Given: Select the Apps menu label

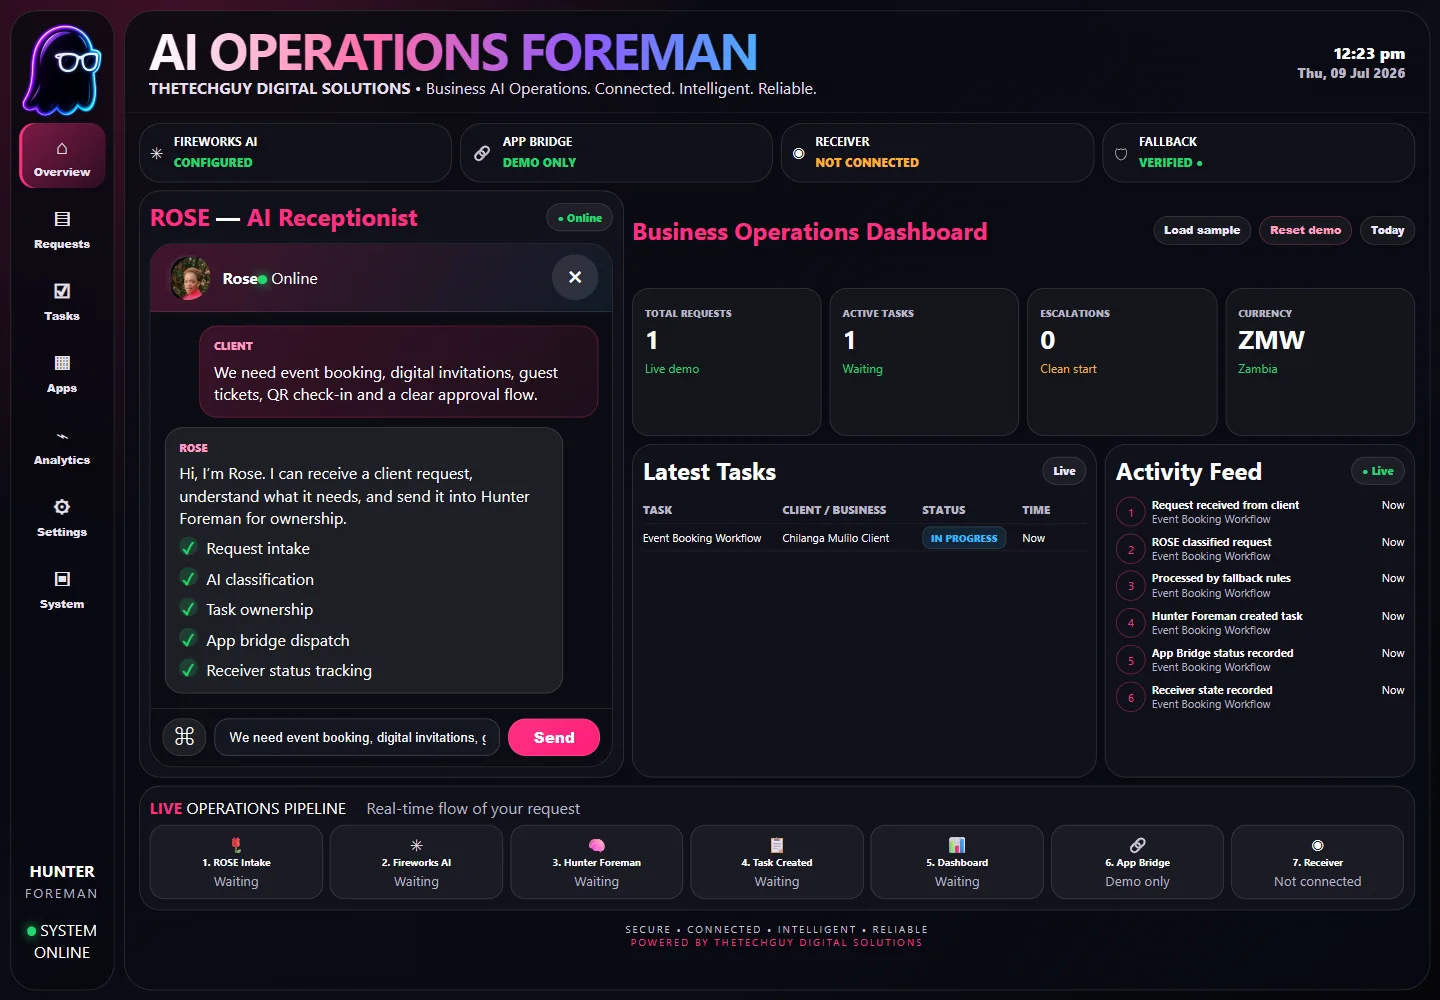Looking at the screenshot, I should tap(62, 388).
